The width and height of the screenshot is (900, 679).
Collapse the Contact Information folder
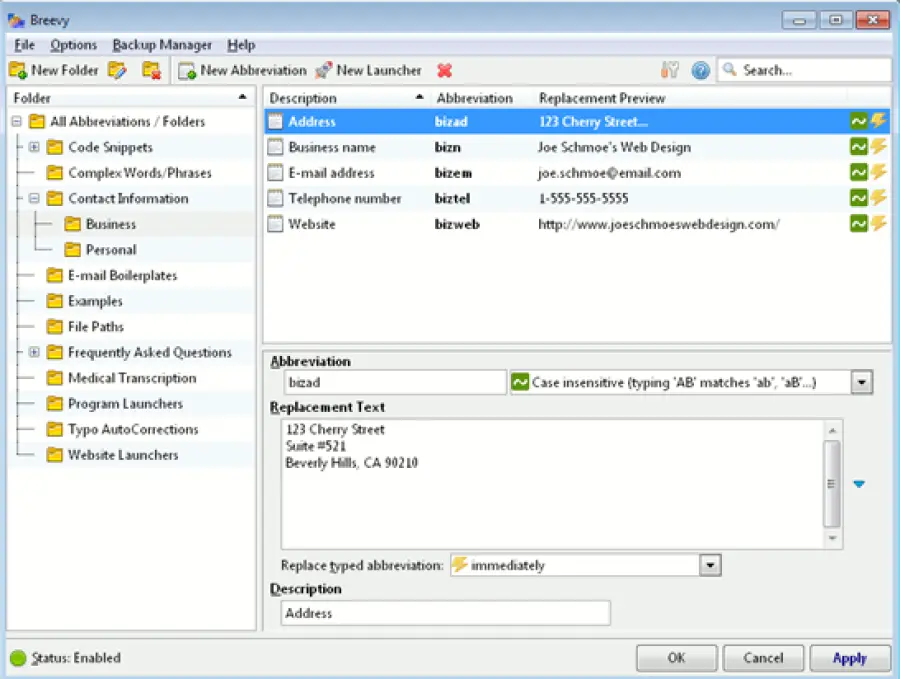(x=35, y=198)
